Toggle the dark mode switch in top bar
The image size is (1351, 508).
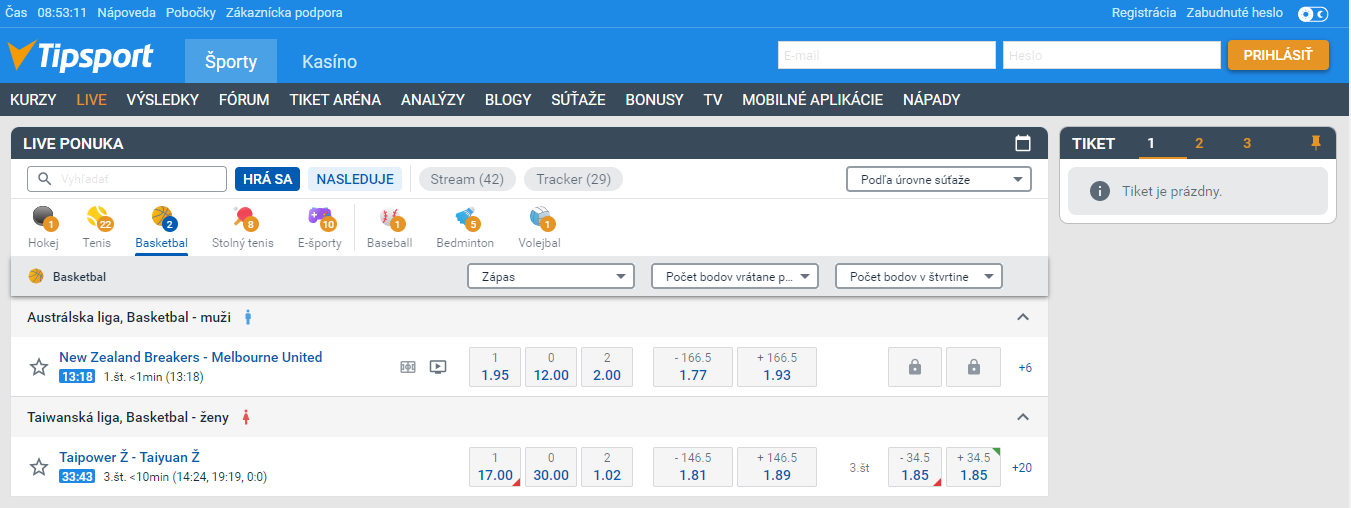[x=1312, y=14]
